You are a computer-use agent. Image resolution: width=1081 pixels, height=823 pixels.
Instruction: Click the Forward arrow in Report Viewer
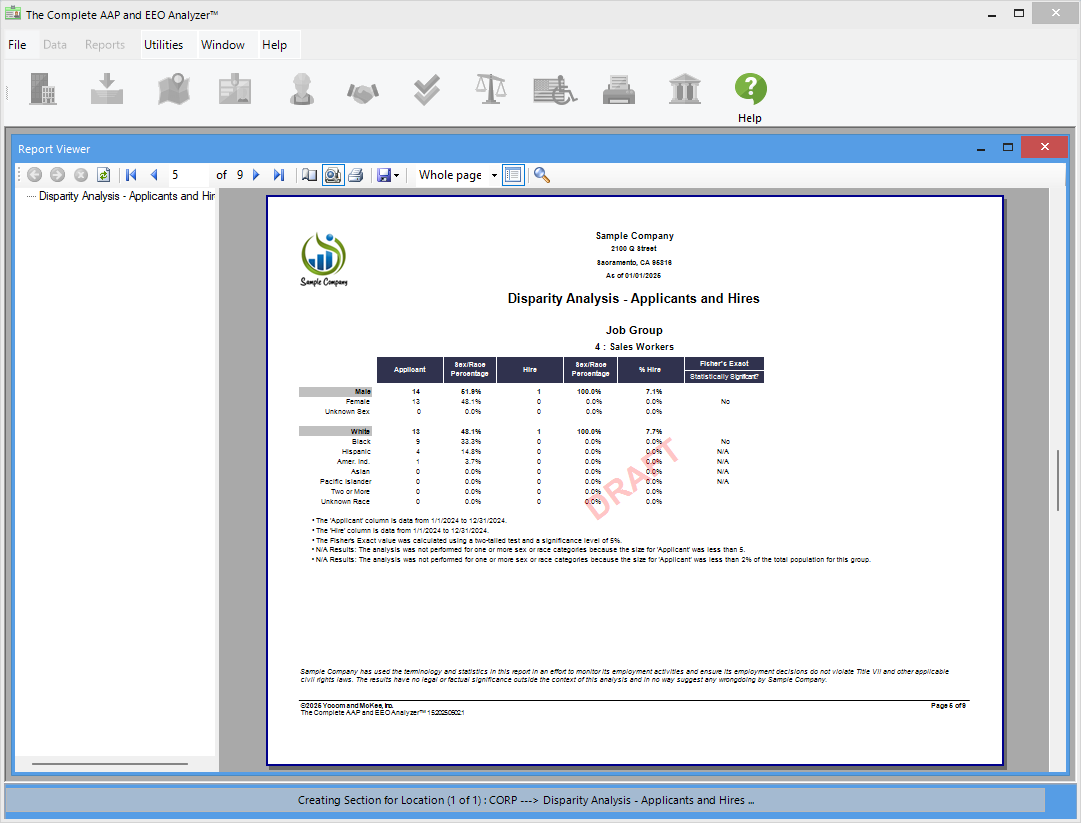[x=57, y=175]
